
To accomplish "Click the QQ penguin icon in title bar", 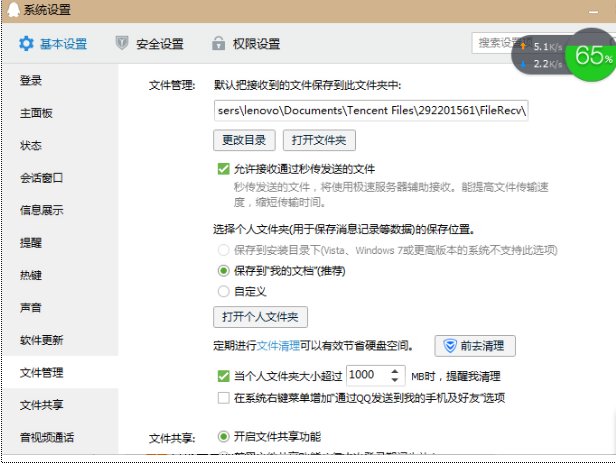I will pyautogui.click(x=13, y=9).
